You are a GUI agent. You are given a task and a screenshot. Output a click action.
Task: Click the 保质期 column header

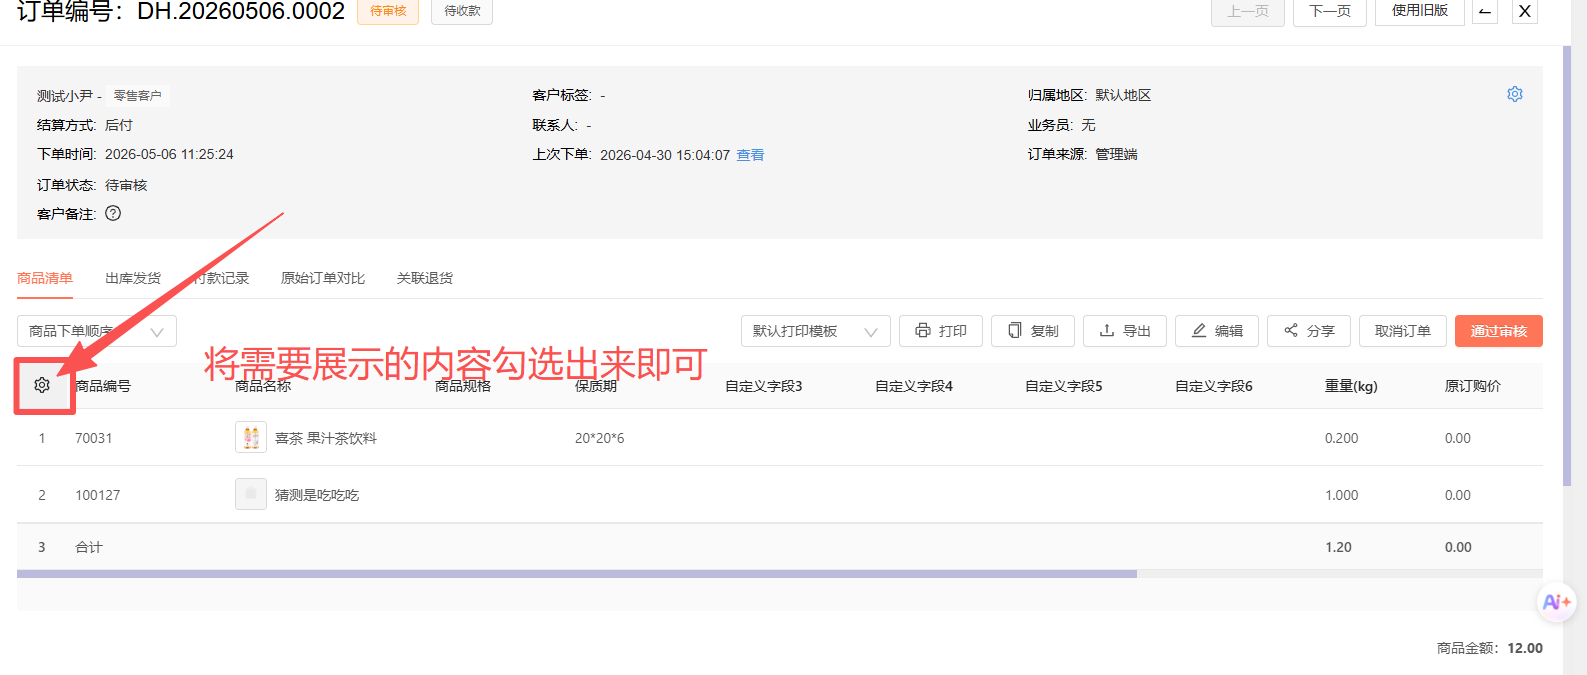[x=596, y=386]
